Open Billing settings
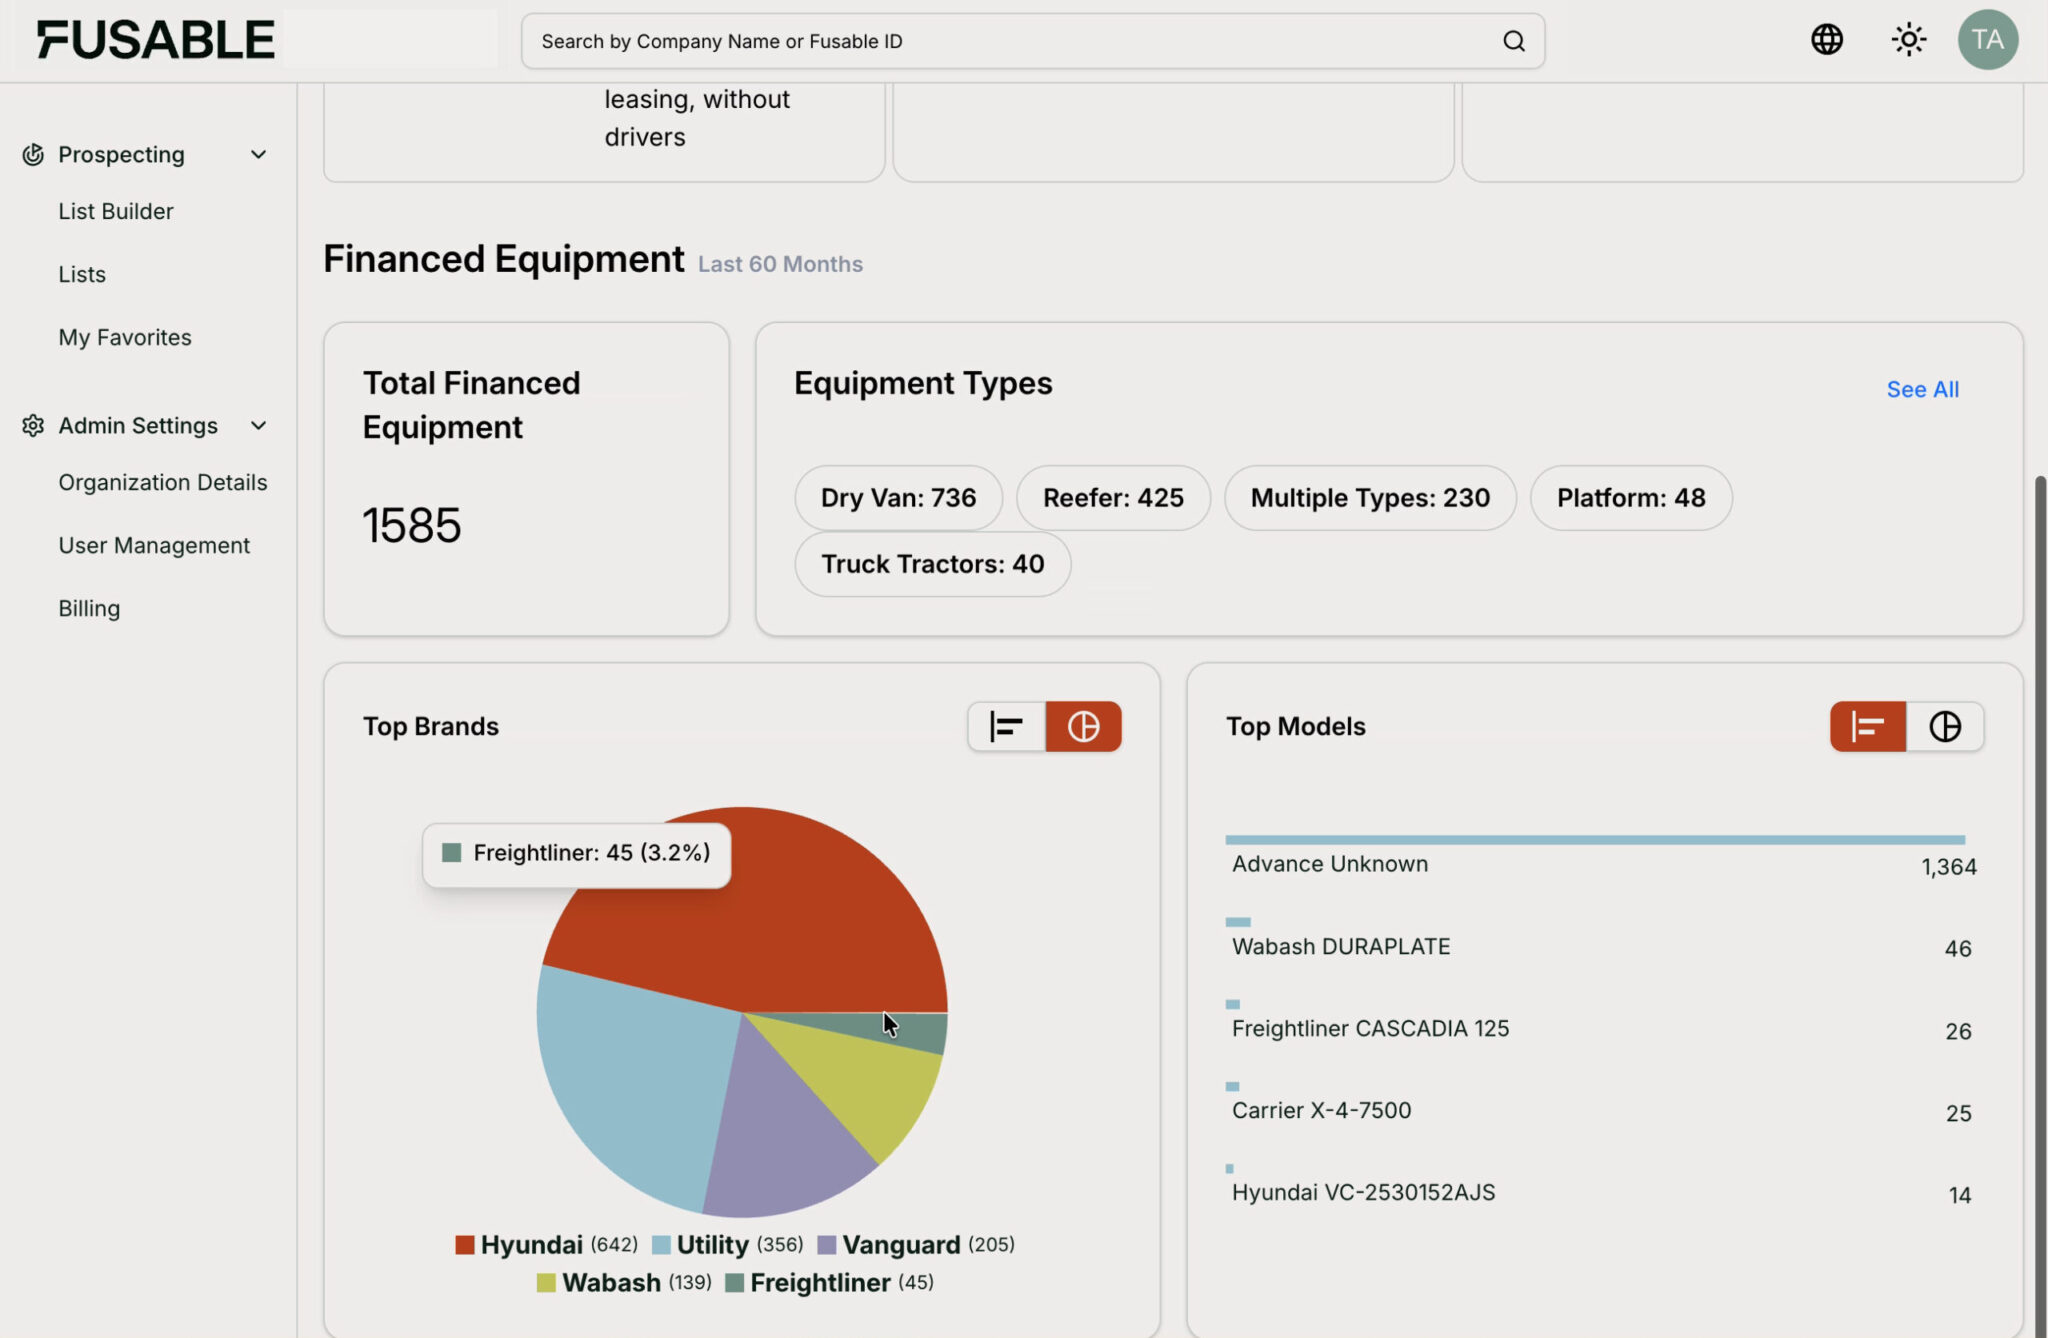2048x1338 pixels. [89, 608]
